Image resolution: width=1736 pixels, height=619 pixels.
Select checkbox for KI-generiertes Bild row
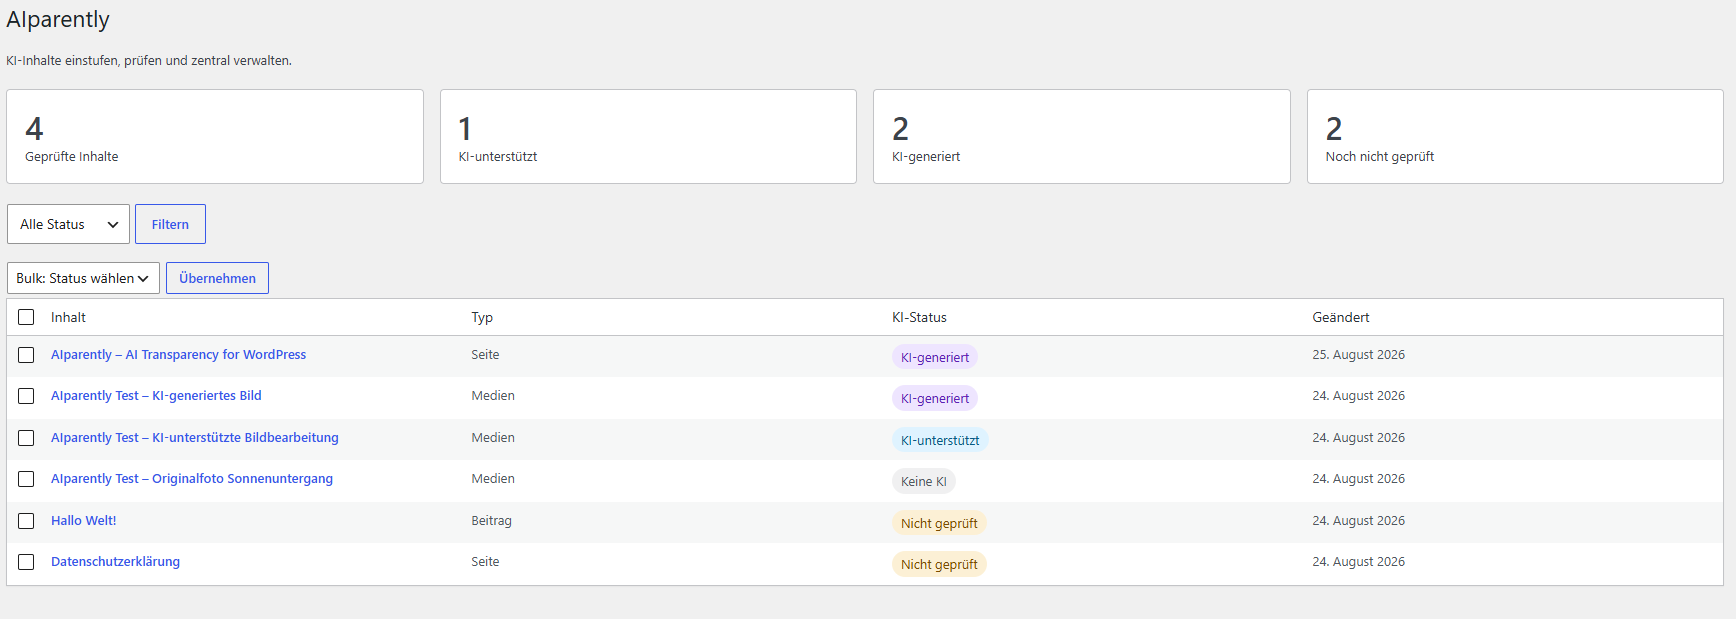click(26, 396)
